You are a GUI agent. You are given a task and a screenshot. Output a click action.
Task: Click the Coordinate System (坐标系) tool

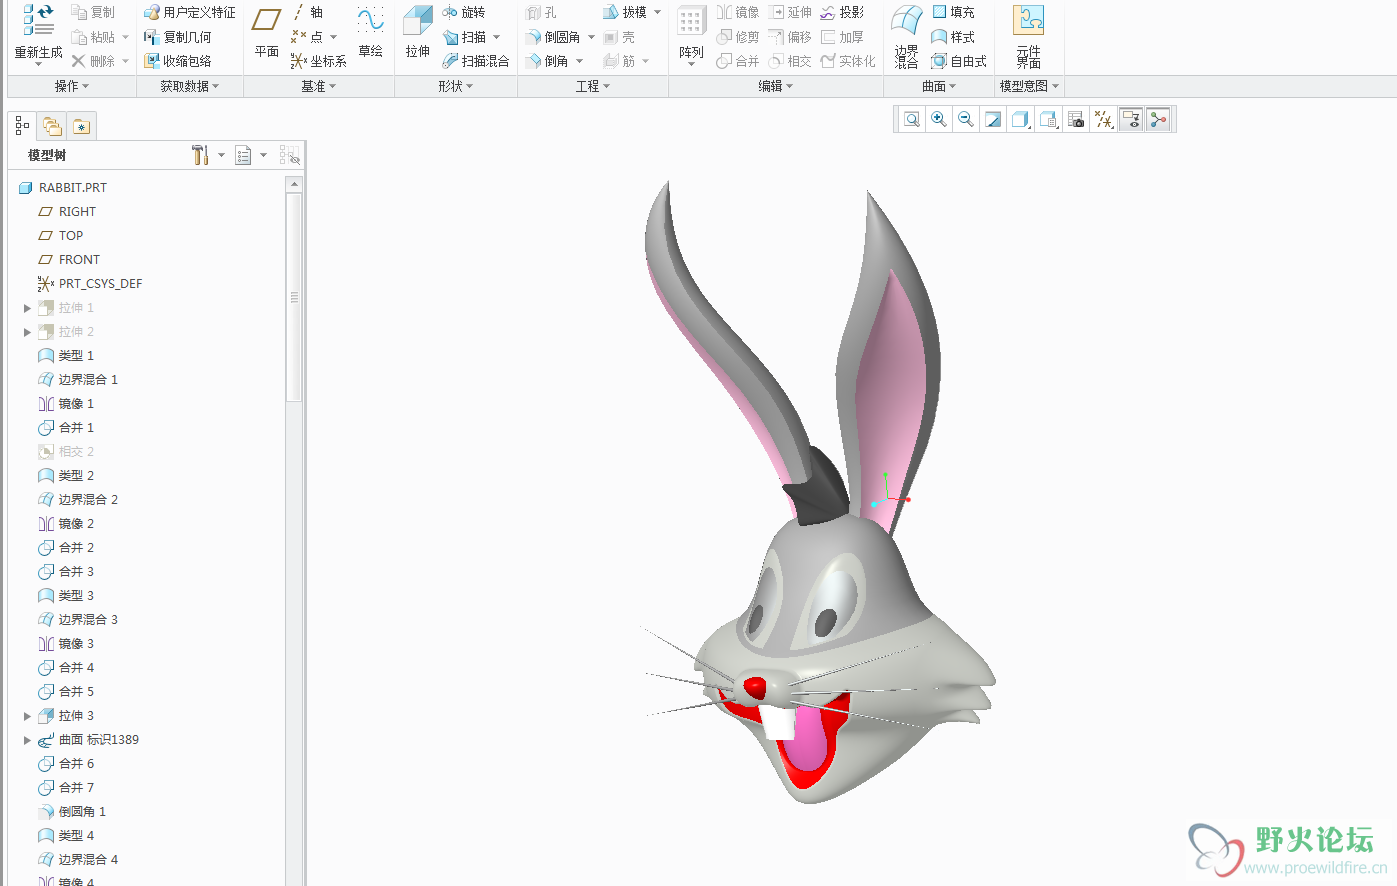pyautogui.click(x=319, y=61)
